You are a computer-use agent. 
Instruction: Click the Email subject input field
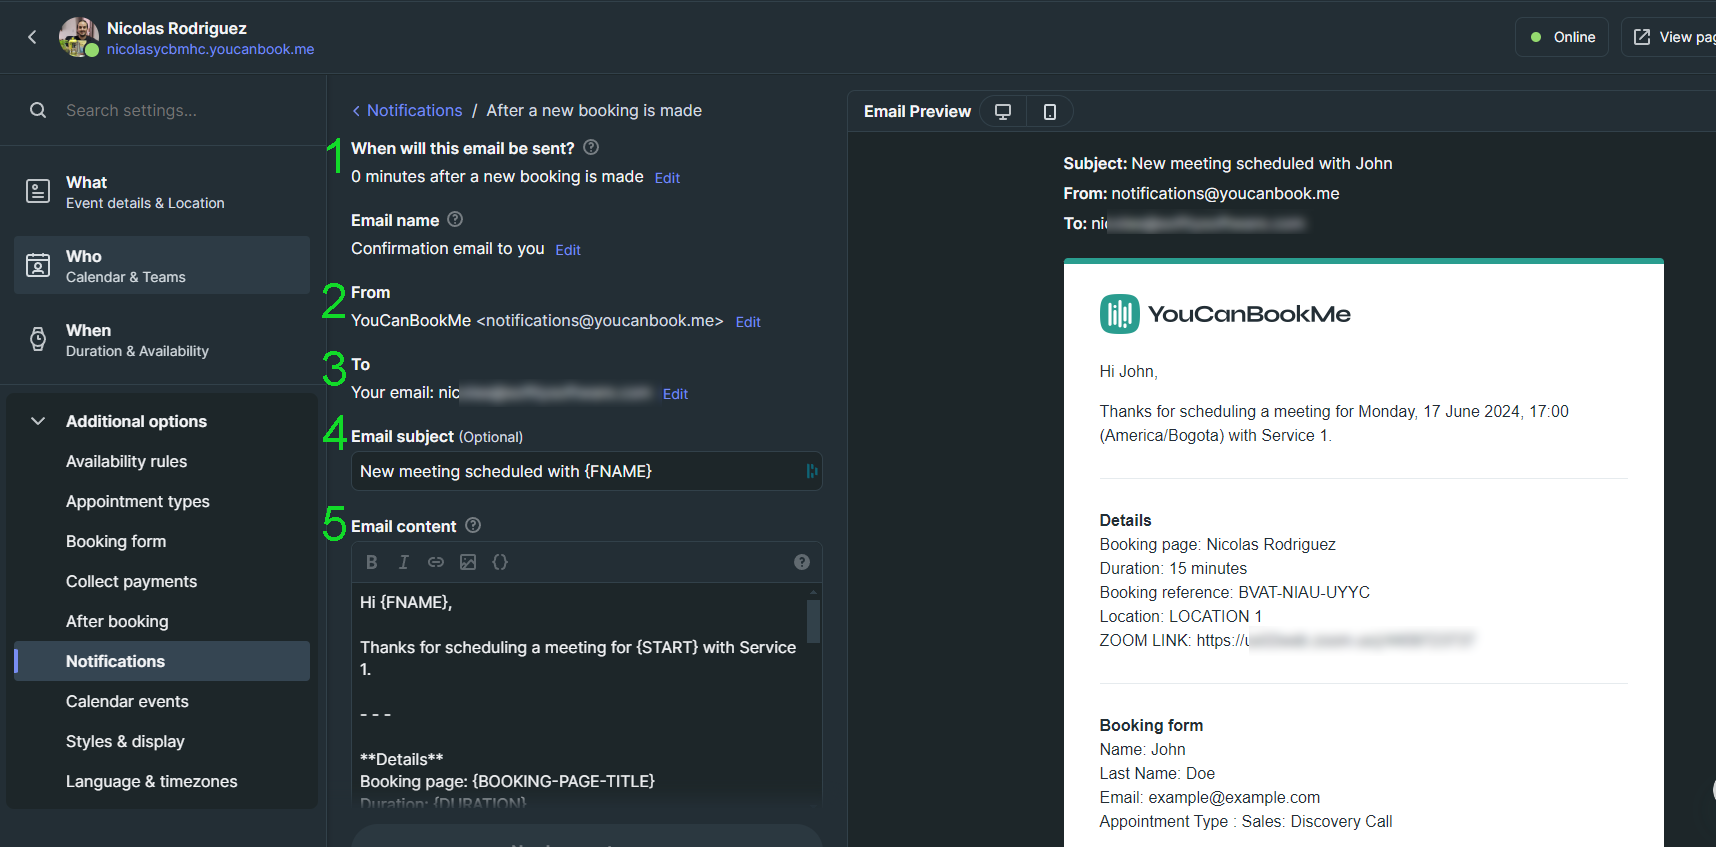click(x=586, y=471)
